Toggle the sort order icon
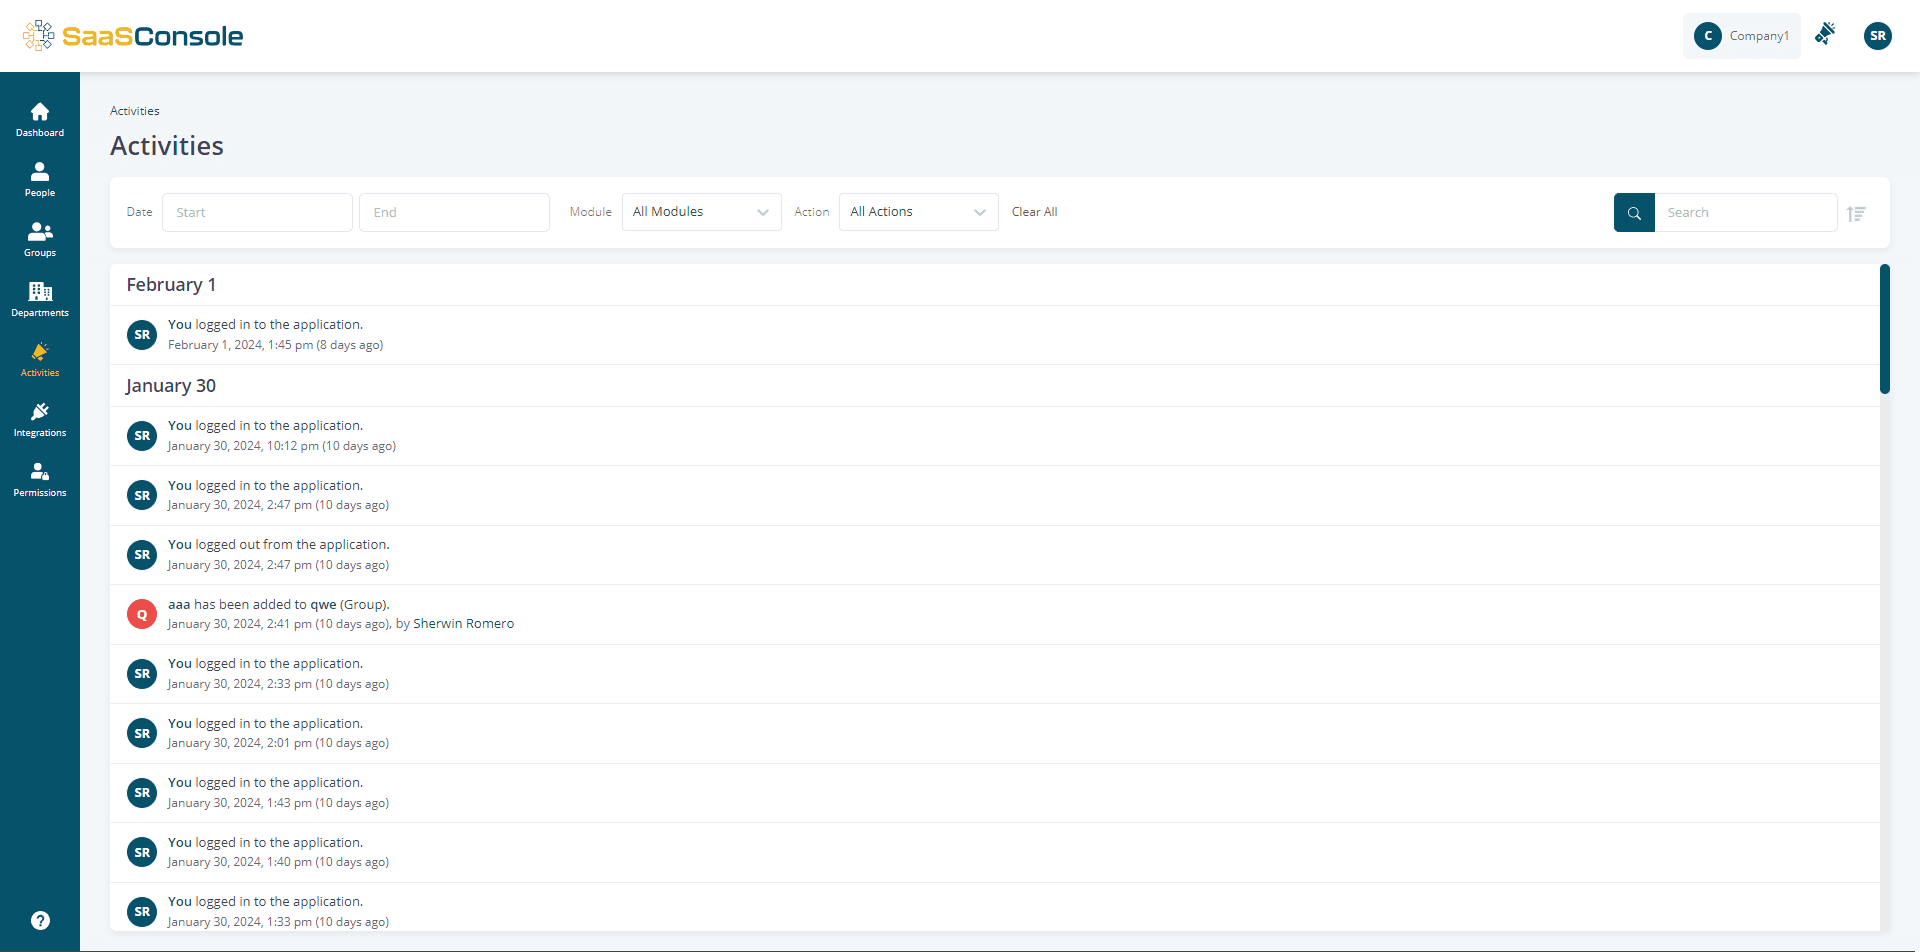The image size is (1920, 952). [1857, 213]
